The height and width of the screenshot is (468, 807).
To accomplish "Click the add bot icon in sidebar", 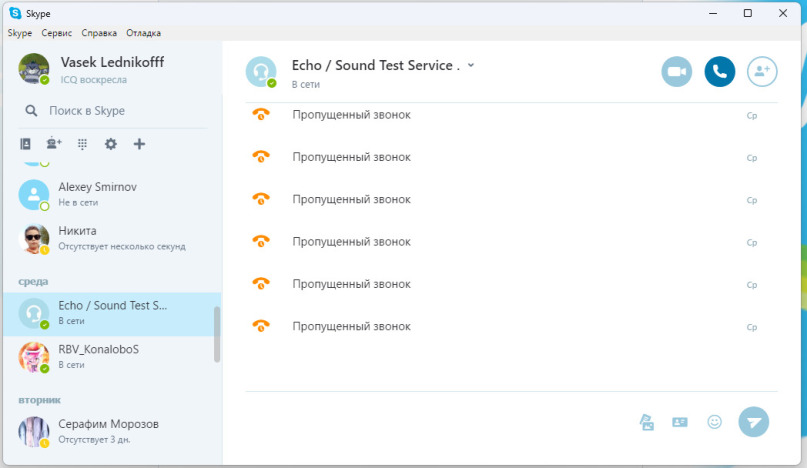I will (52, 144).
